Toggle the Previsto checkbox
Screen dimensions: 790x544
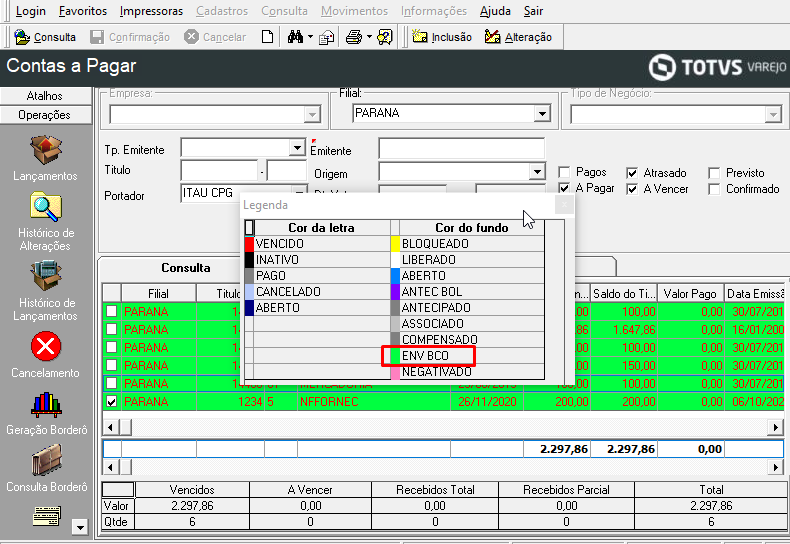click(713, 173)
